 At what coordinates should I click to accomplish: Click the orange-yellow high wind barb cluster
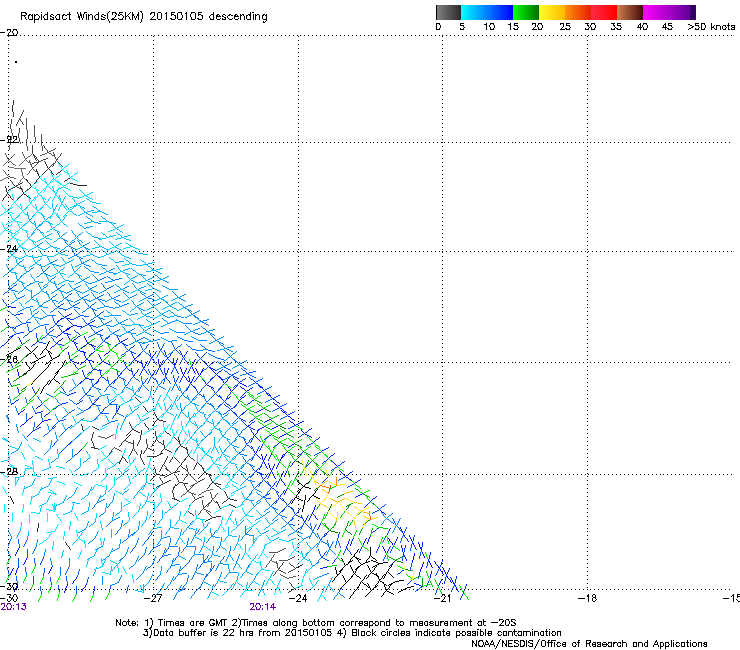(x=344, y=500)
